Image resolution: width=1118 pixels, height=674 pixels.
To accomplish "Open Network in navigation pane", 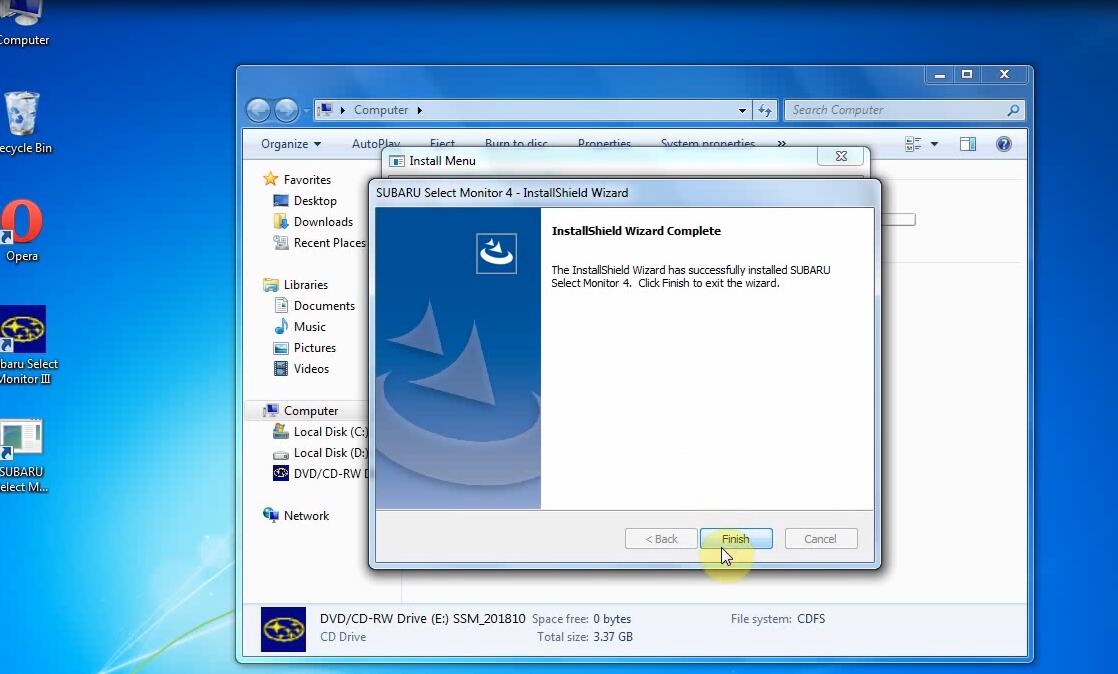I will tap(306, 516).
